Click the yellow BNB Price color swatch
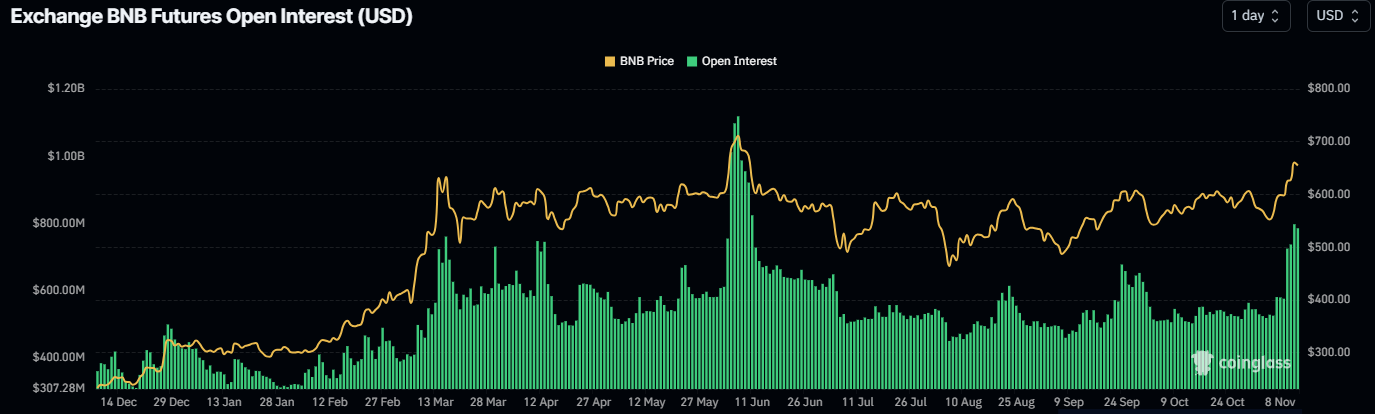The image size is (1375, 414). [x=610, y=61]
